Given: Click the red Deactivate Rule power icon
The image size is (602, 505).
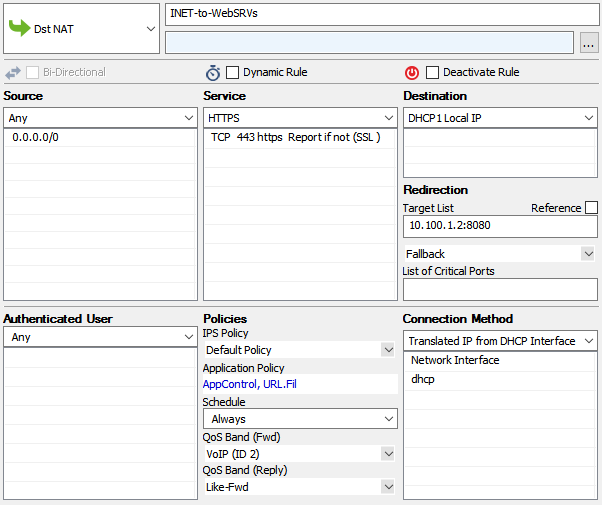Looking at the screenshot, I should pyautogui.click(x=412, y=72).
